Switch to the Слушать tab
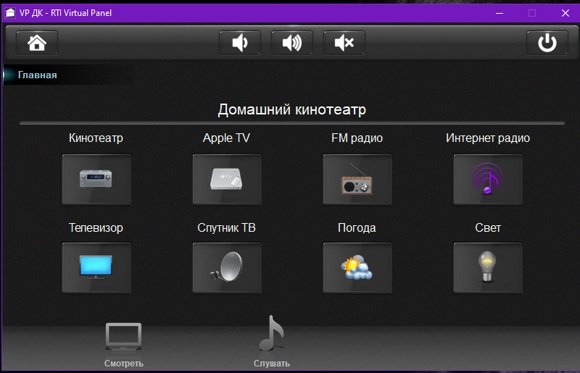 [x=272, y=342]
